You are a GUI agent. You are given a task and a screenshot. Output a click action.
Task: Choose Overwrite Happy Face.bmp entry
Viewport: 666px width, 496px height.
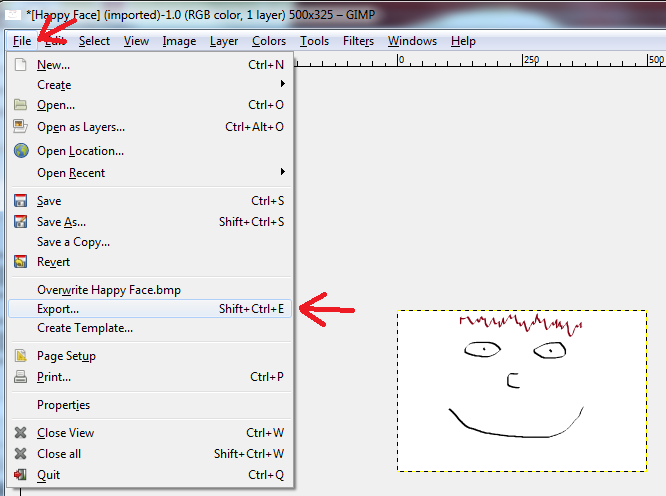pyautogui.click(x=150, y=290)
